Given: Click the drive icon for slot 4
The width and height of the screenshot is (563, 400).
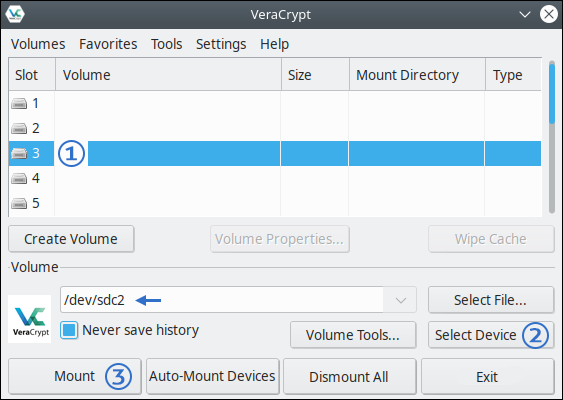Looking at the screenshot, I should (x=19, y=178).
